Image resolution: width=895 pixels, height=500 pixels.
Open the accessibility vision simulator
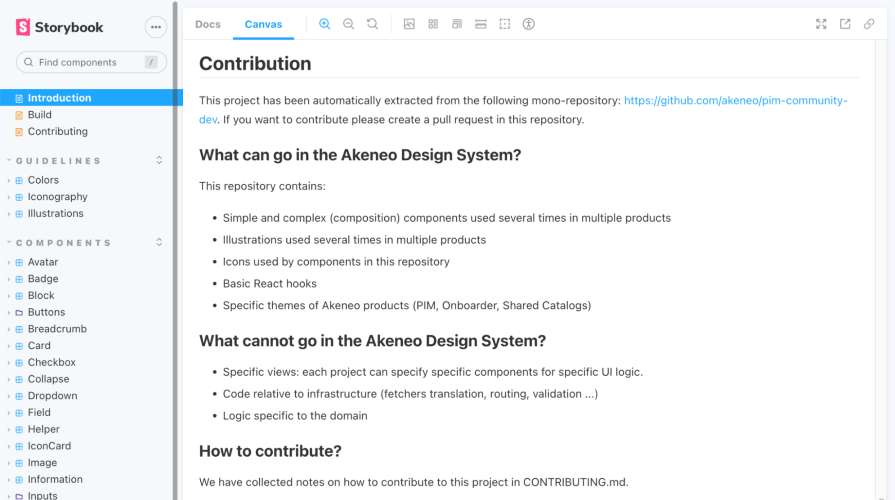click(x=529, y=24)
